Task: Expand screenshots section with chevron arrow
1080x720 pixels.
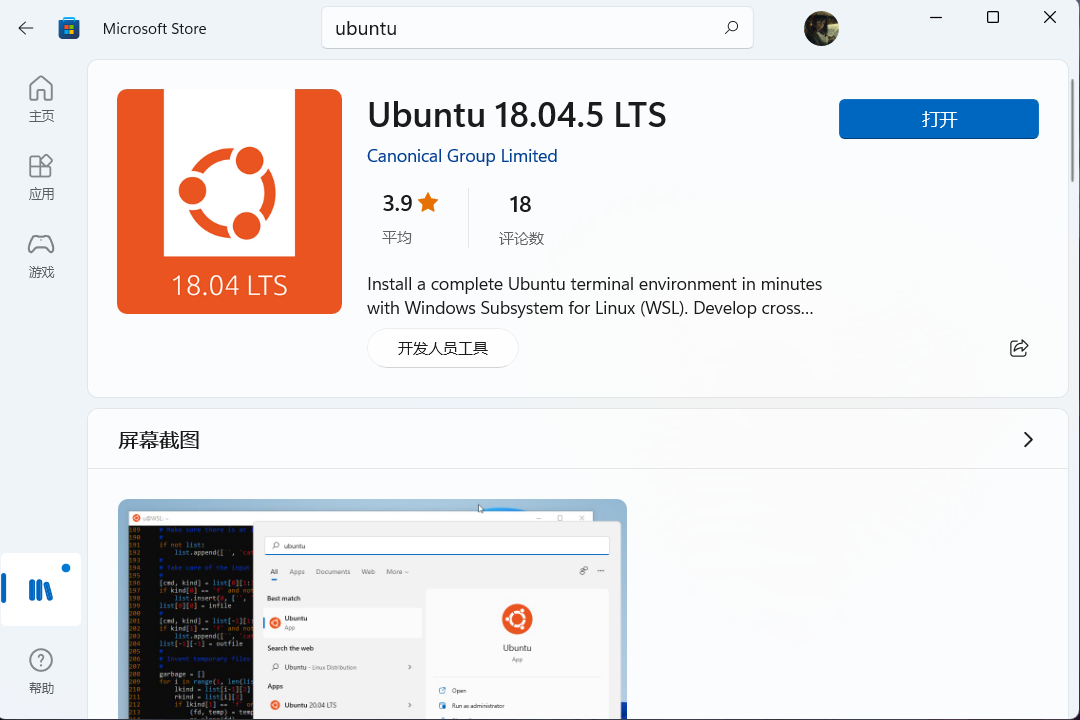Action: (x=1028, y=440)
